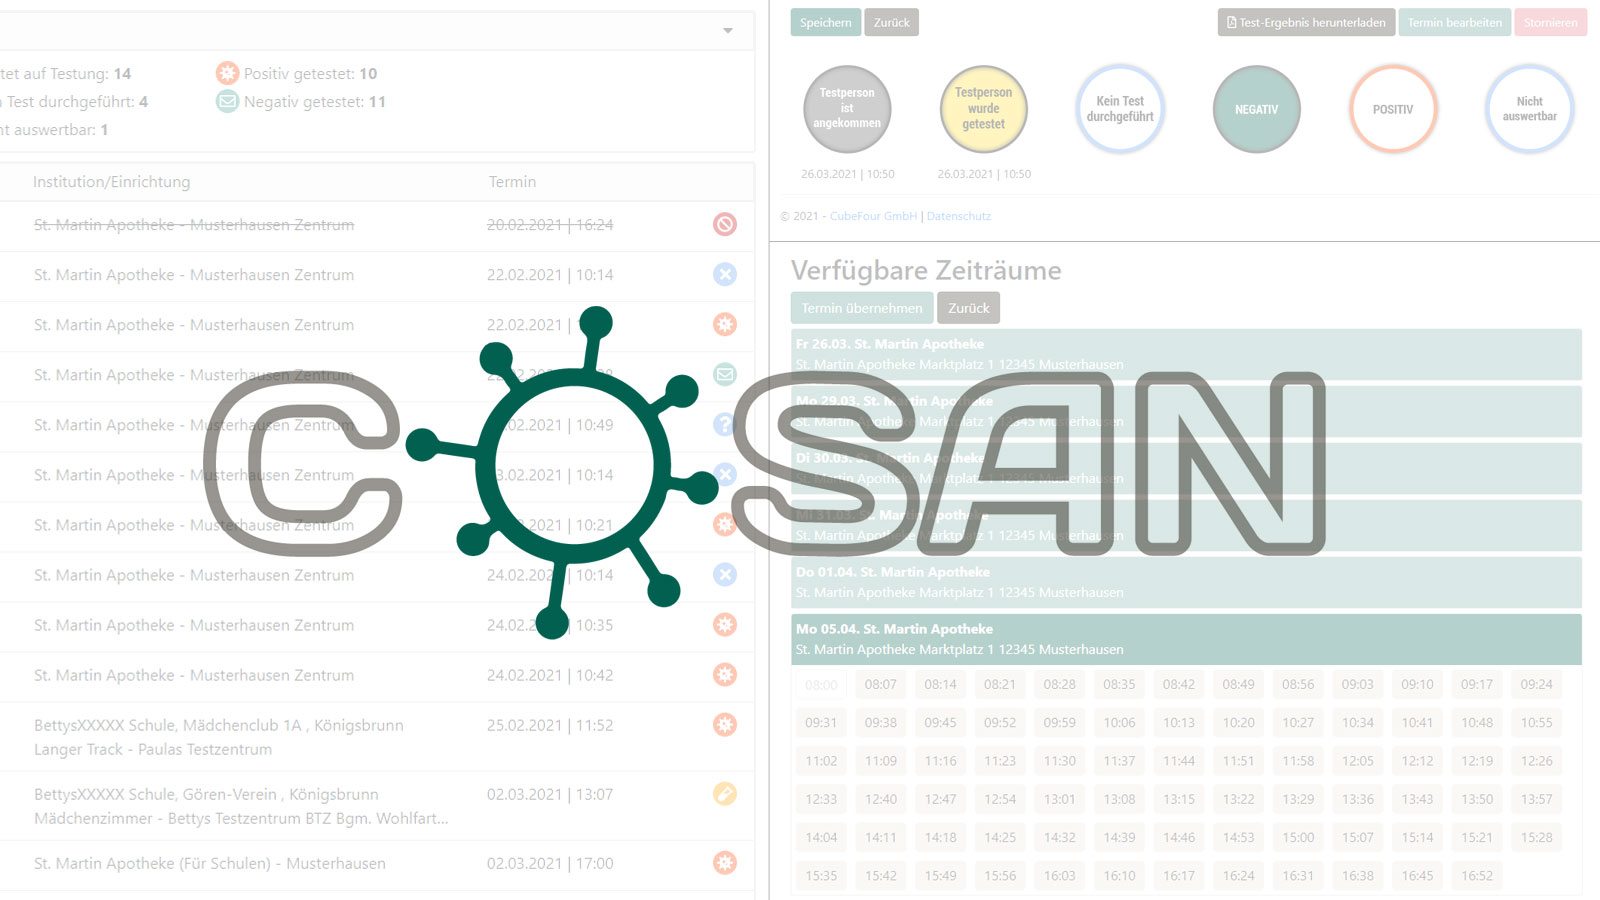The height and width of the screenshot is (900, 1600).
Task: Select status 'Testperson wurde getestet'
Action: pyautogui.click(x=984, y=109)
